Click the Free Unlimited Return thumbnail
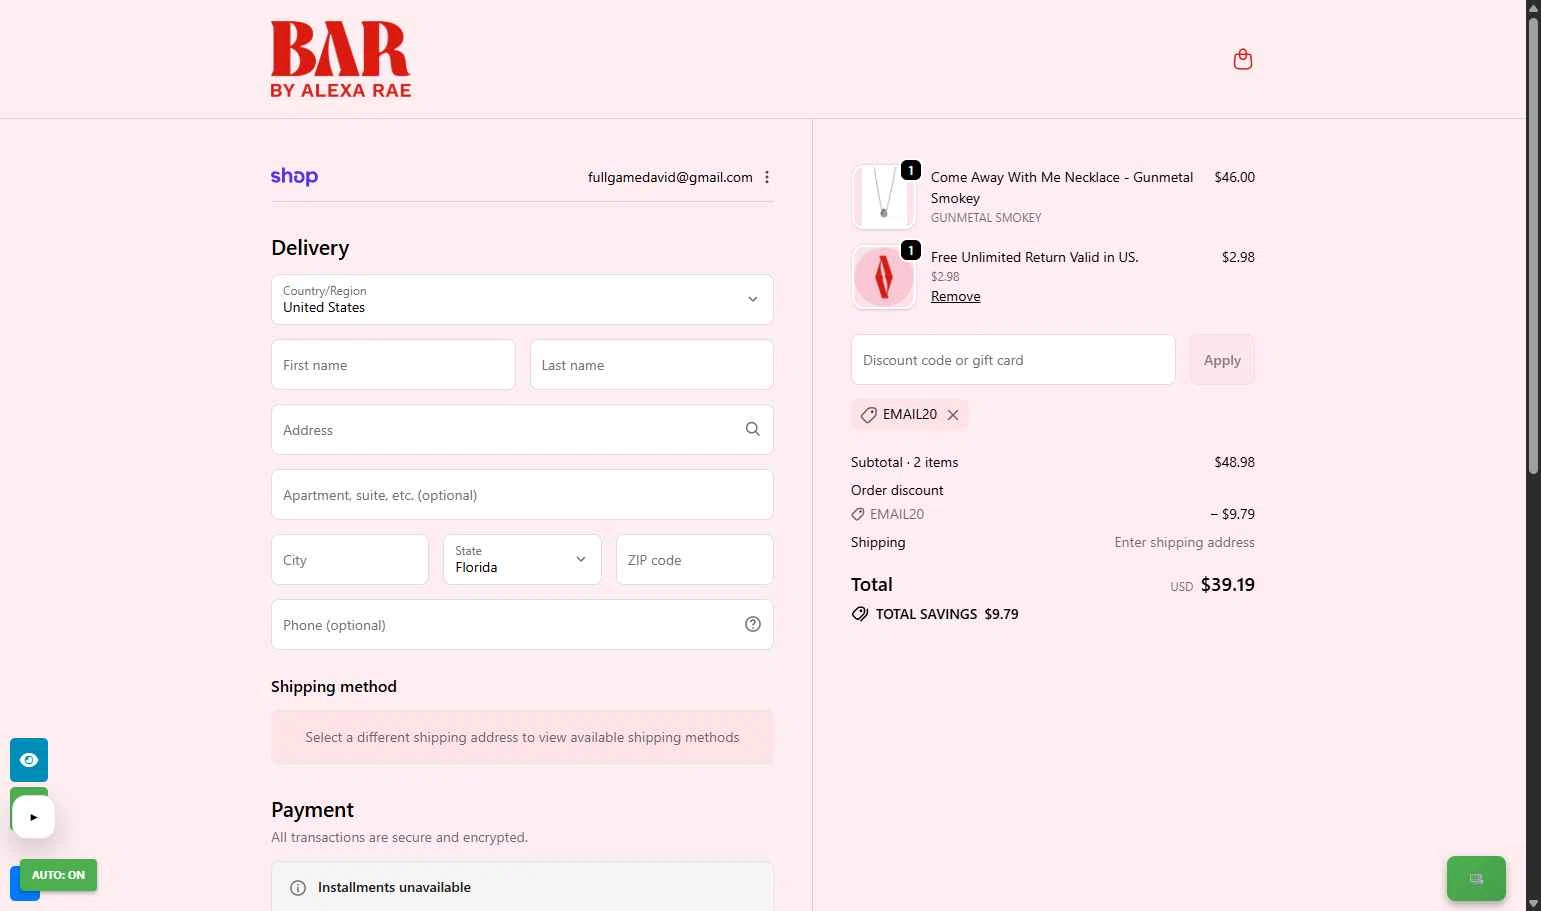The image size is (1541, 911). pyautogui.click(x=883, y=277)
